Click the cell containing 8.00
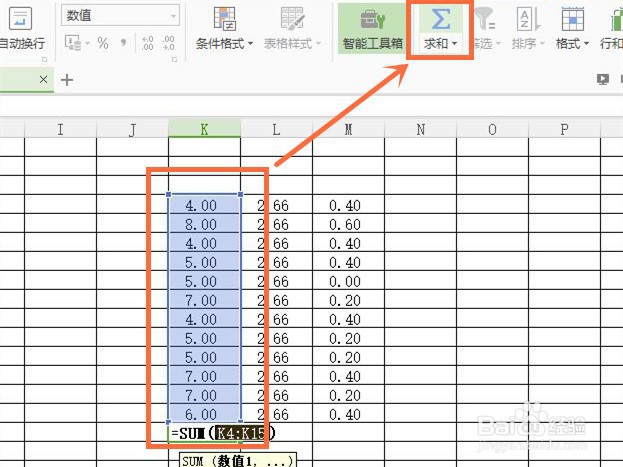This screenshot has width=623, height=467. [204, 224]
